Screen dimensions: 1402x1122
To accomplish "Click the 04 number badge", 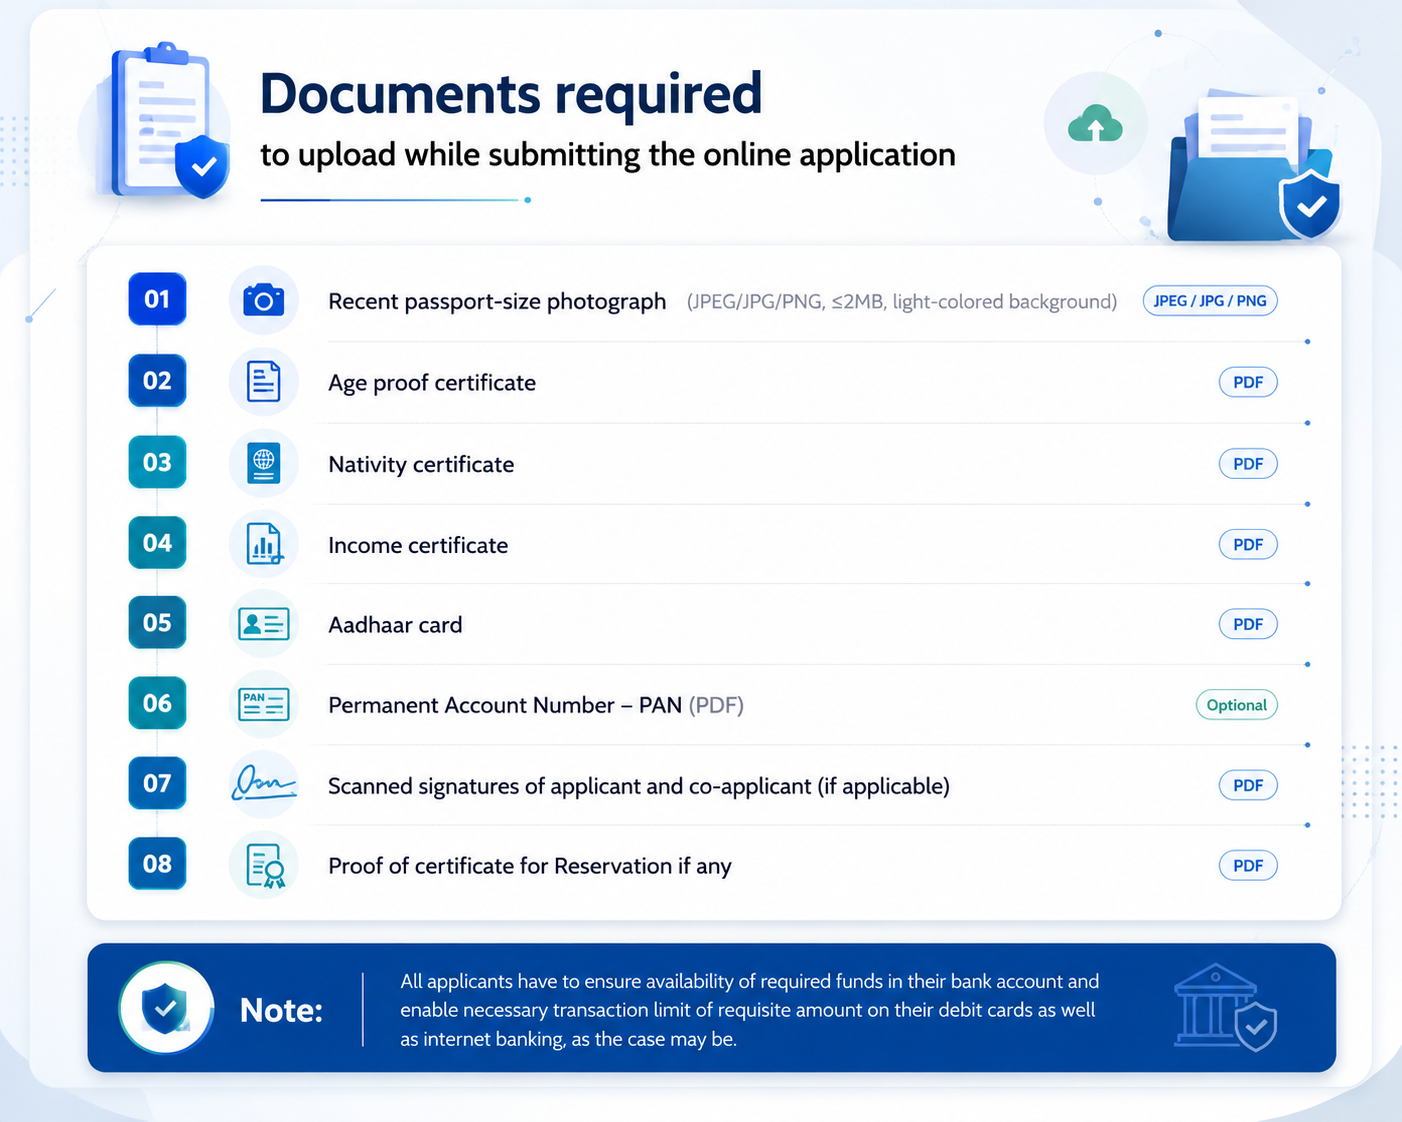I will click(x=157, y=543).
